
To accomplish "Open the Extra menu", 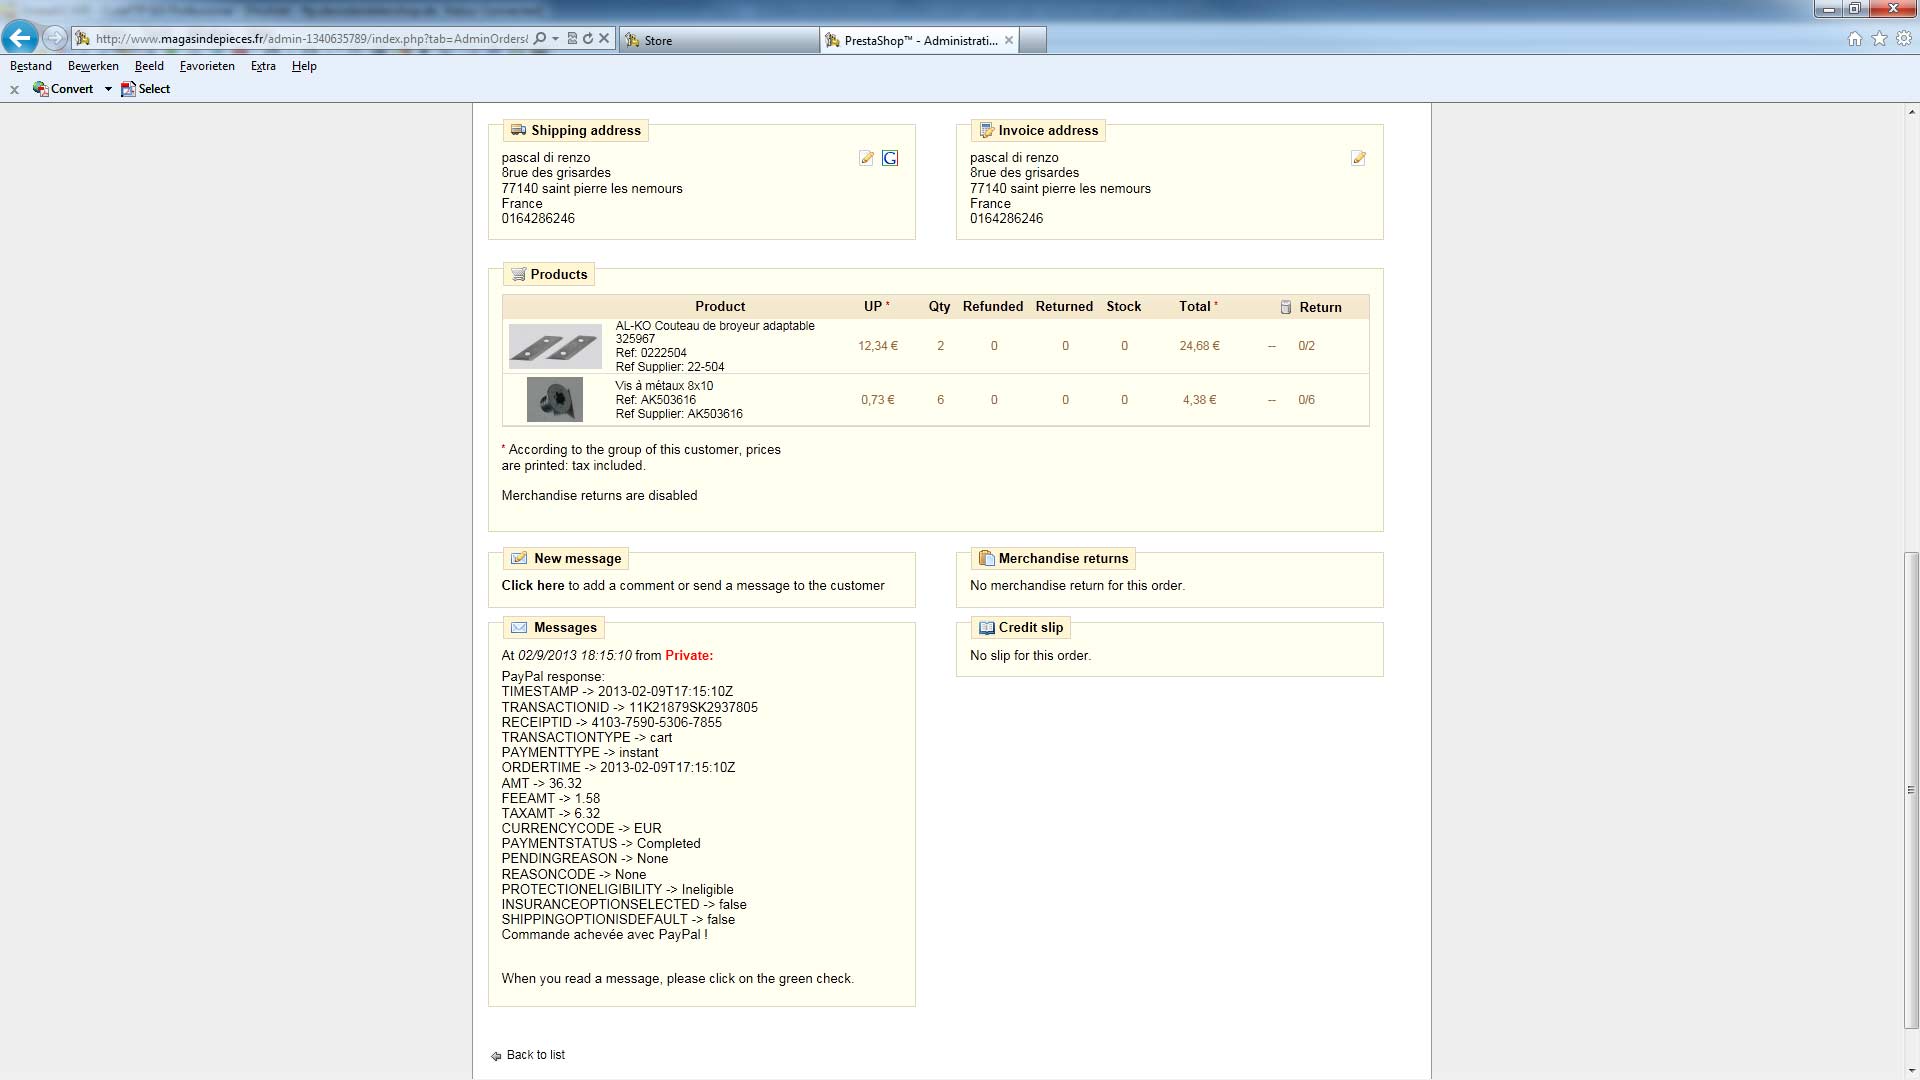I will click(263, 66).
